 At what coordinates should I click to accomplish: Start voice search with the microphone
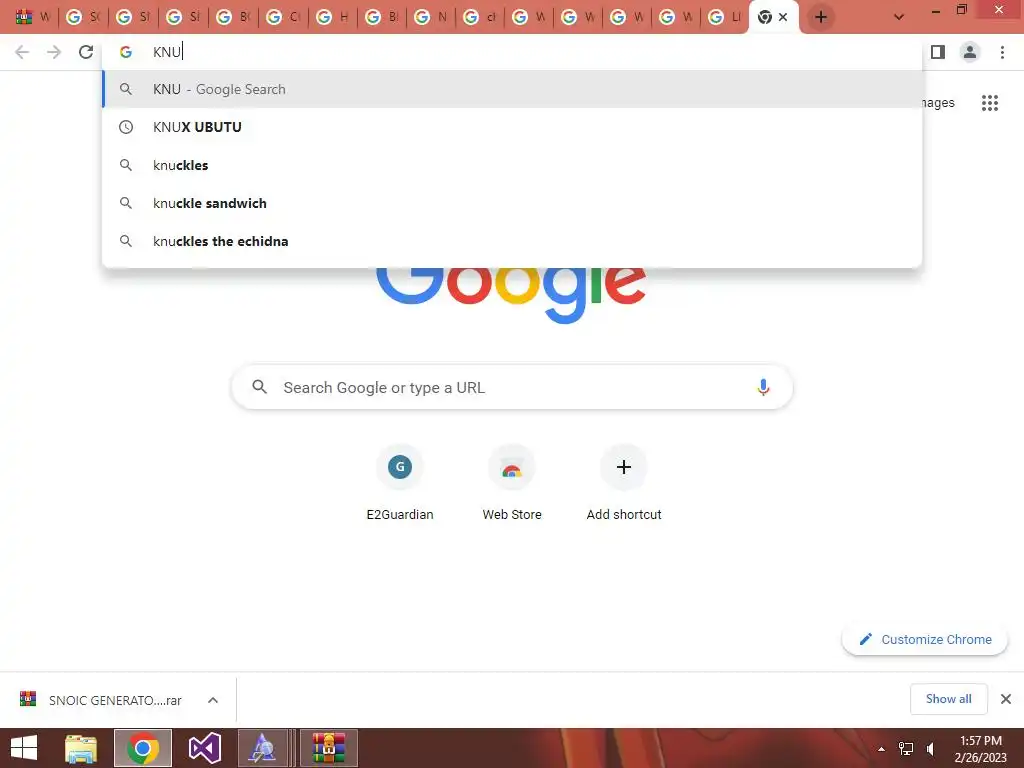click(x=763, y=387)
